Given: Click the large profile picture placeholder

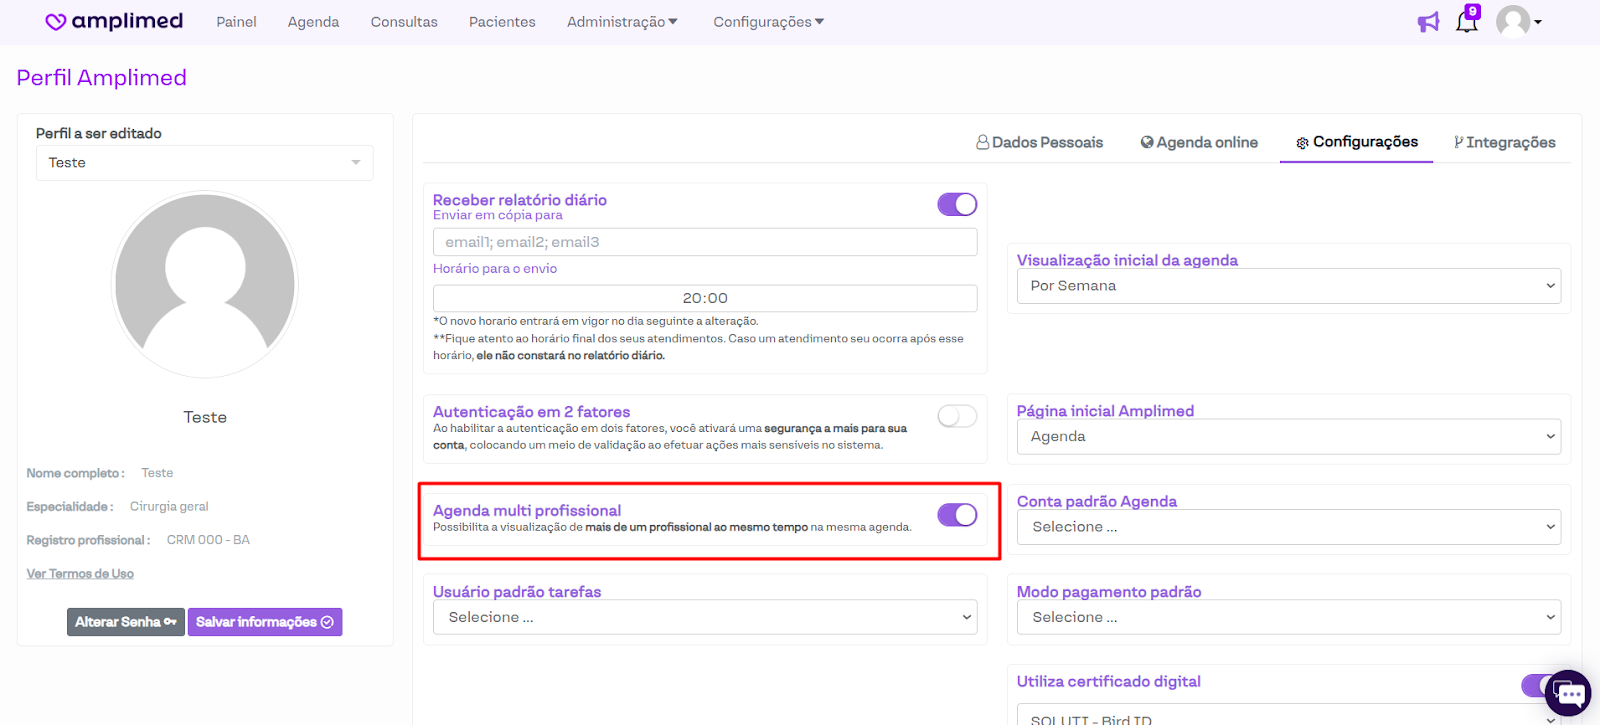Looking at the screenshot, I should 205,285.
